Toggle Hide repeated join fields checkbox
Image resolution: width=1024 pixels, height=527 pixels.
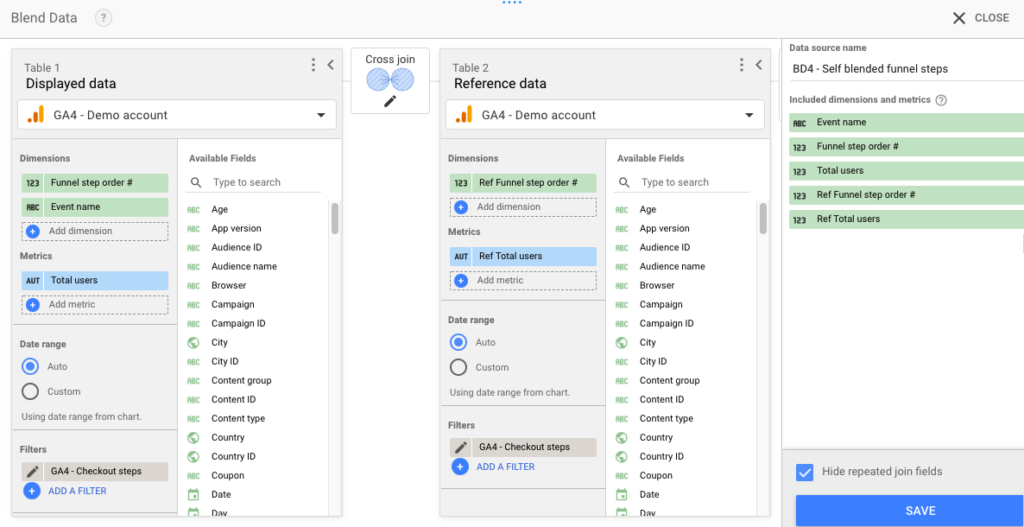(x=805, y=472)
